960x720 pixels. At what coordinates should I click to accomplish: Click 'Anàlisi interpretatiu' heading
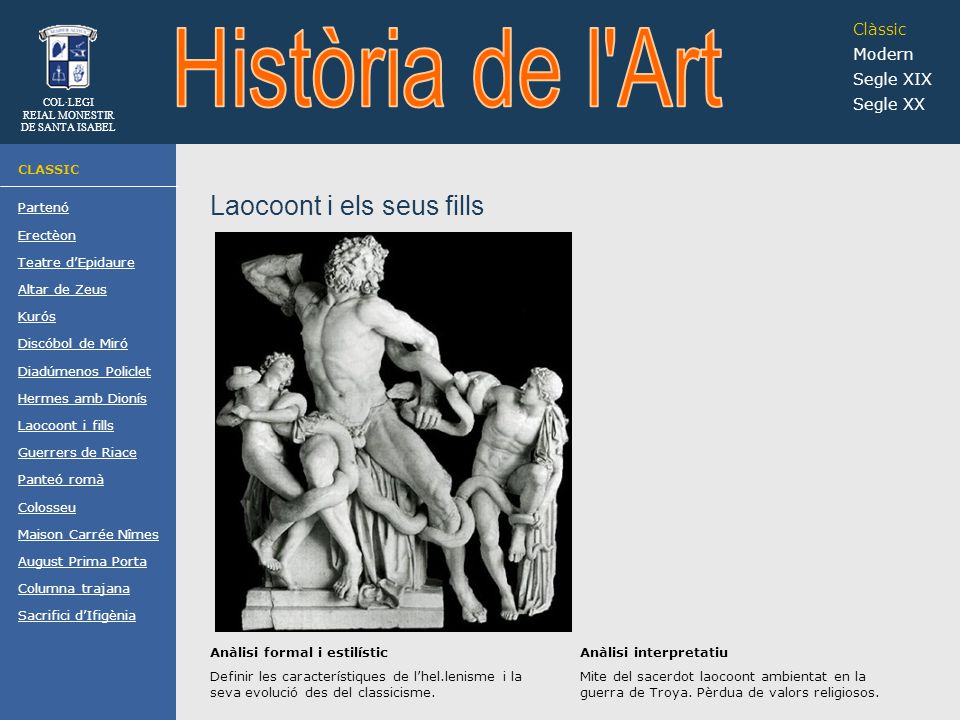click(x=654, y=653)
